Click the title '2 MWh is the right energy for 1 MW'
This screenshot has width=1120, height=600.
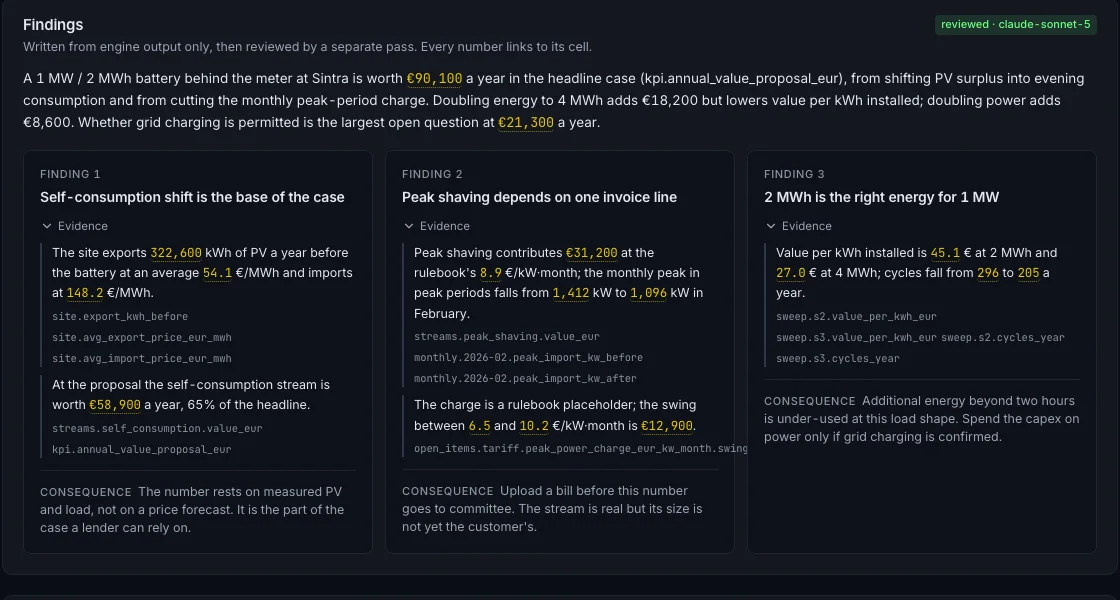[x=883, y=197]
